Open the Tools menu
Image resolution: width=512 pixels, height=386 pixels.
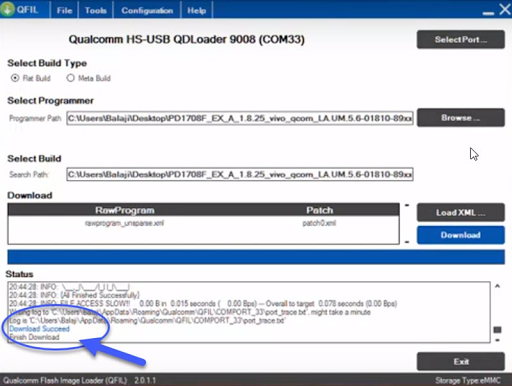[x=95, y=10]
